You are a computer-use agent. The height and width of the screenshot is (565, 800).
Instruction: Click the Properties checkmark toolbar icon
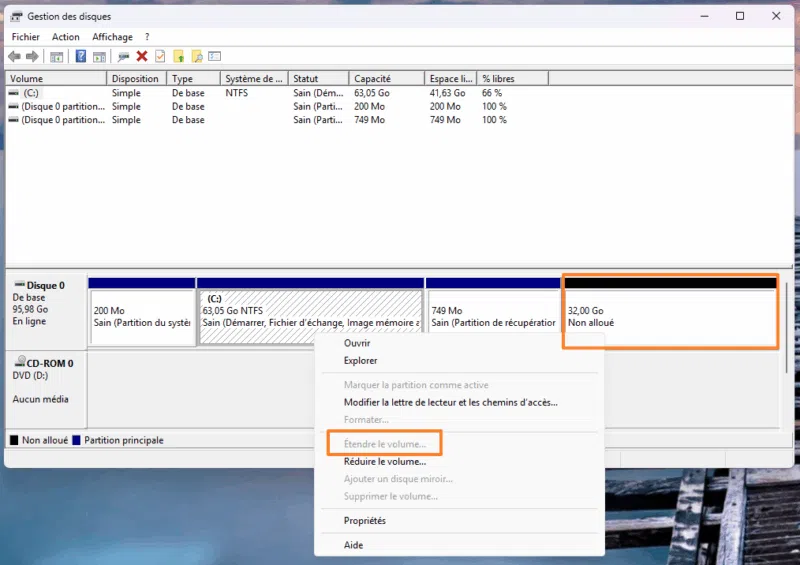tap(159, 57)
